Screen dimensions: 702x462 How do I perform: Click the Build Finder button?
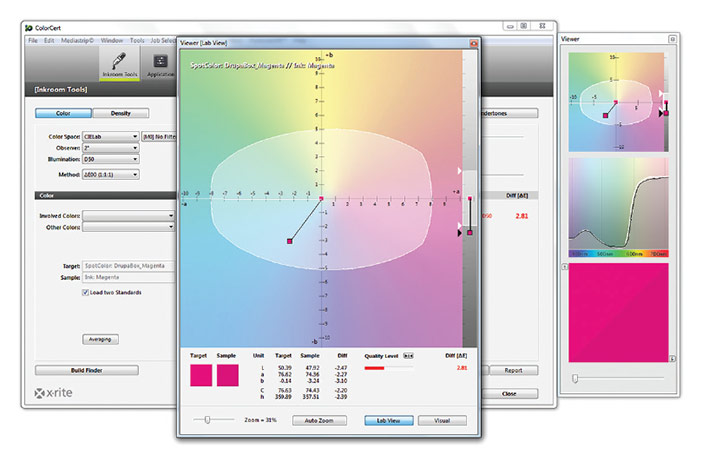[87, 370]
